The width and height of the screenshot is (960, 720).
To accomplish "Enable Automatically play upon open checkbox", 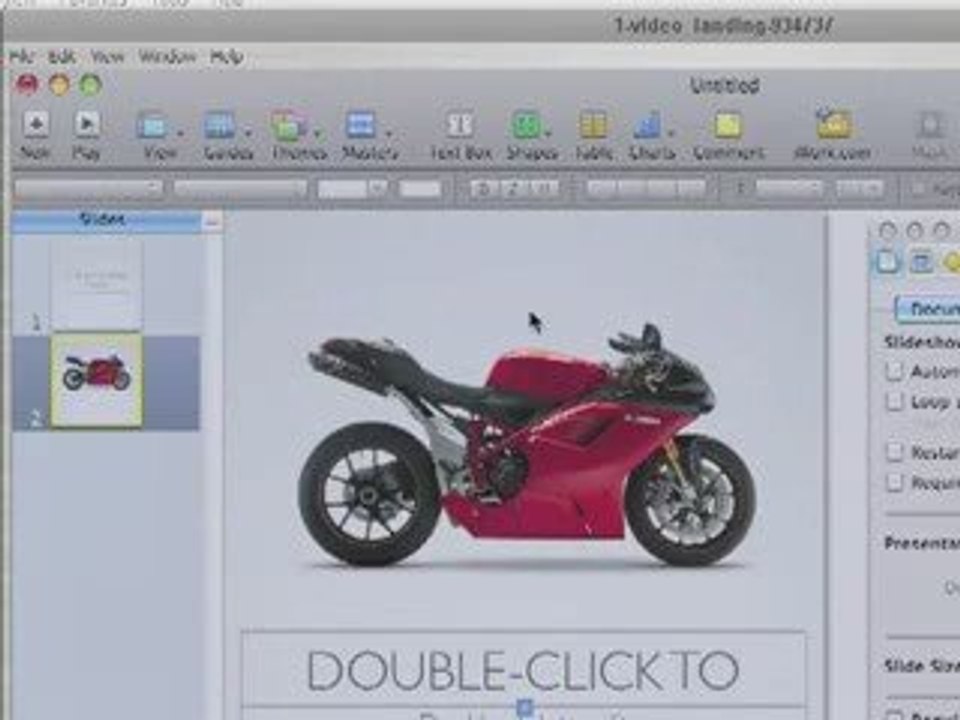I will click(x=895, y=372).
